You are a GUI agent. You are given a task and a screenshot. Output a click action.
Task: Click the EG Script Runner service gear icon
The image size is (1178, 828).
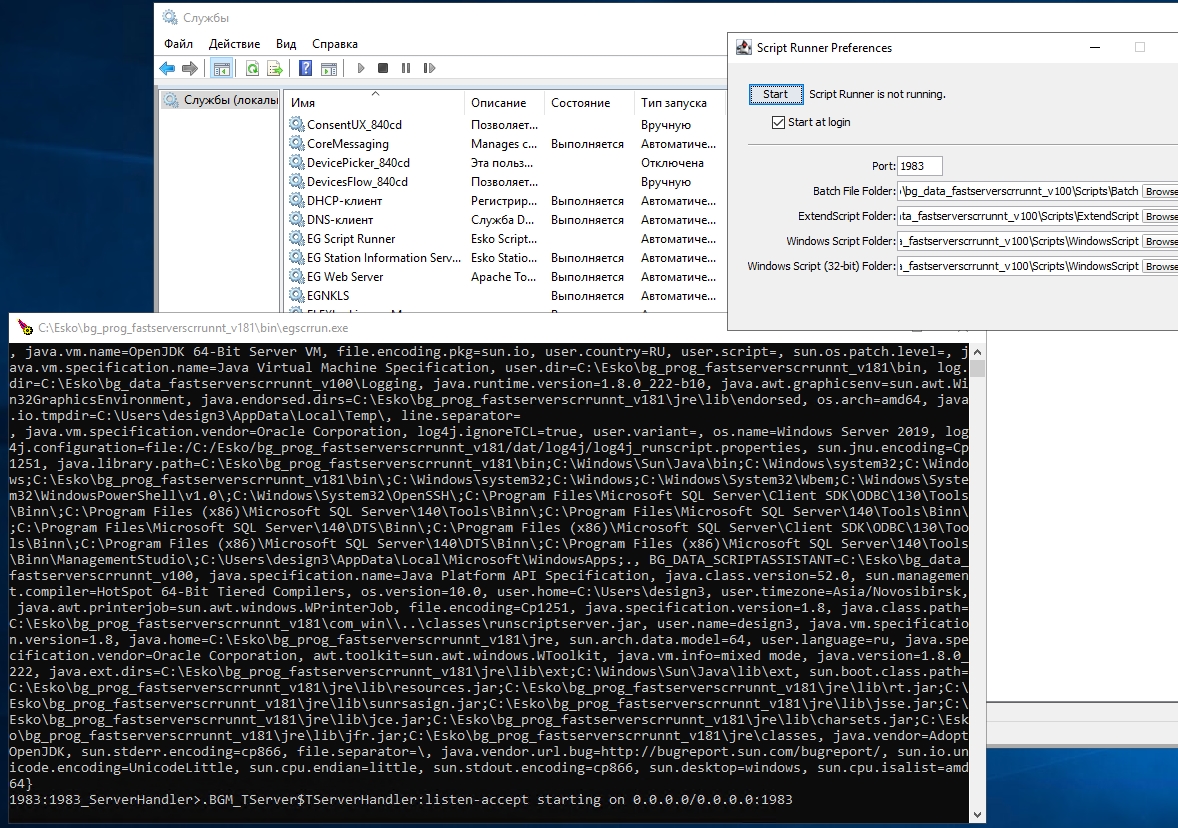coord(295,238)
